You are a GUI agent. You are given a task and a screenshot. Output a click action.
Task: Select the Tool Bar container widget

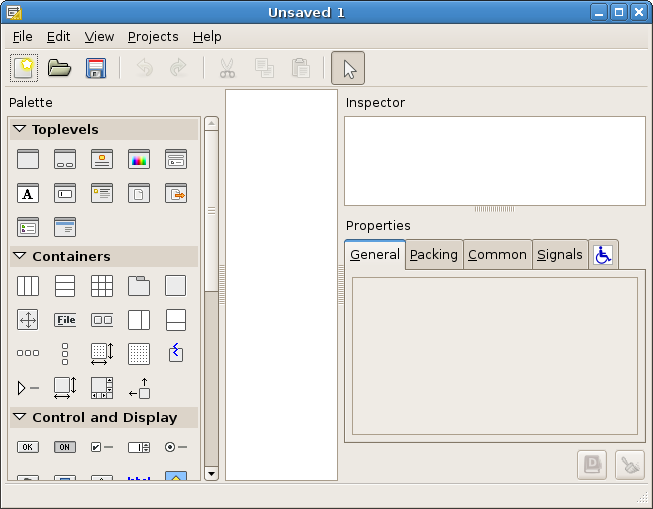pyautogui.click(x=102, y=320)
